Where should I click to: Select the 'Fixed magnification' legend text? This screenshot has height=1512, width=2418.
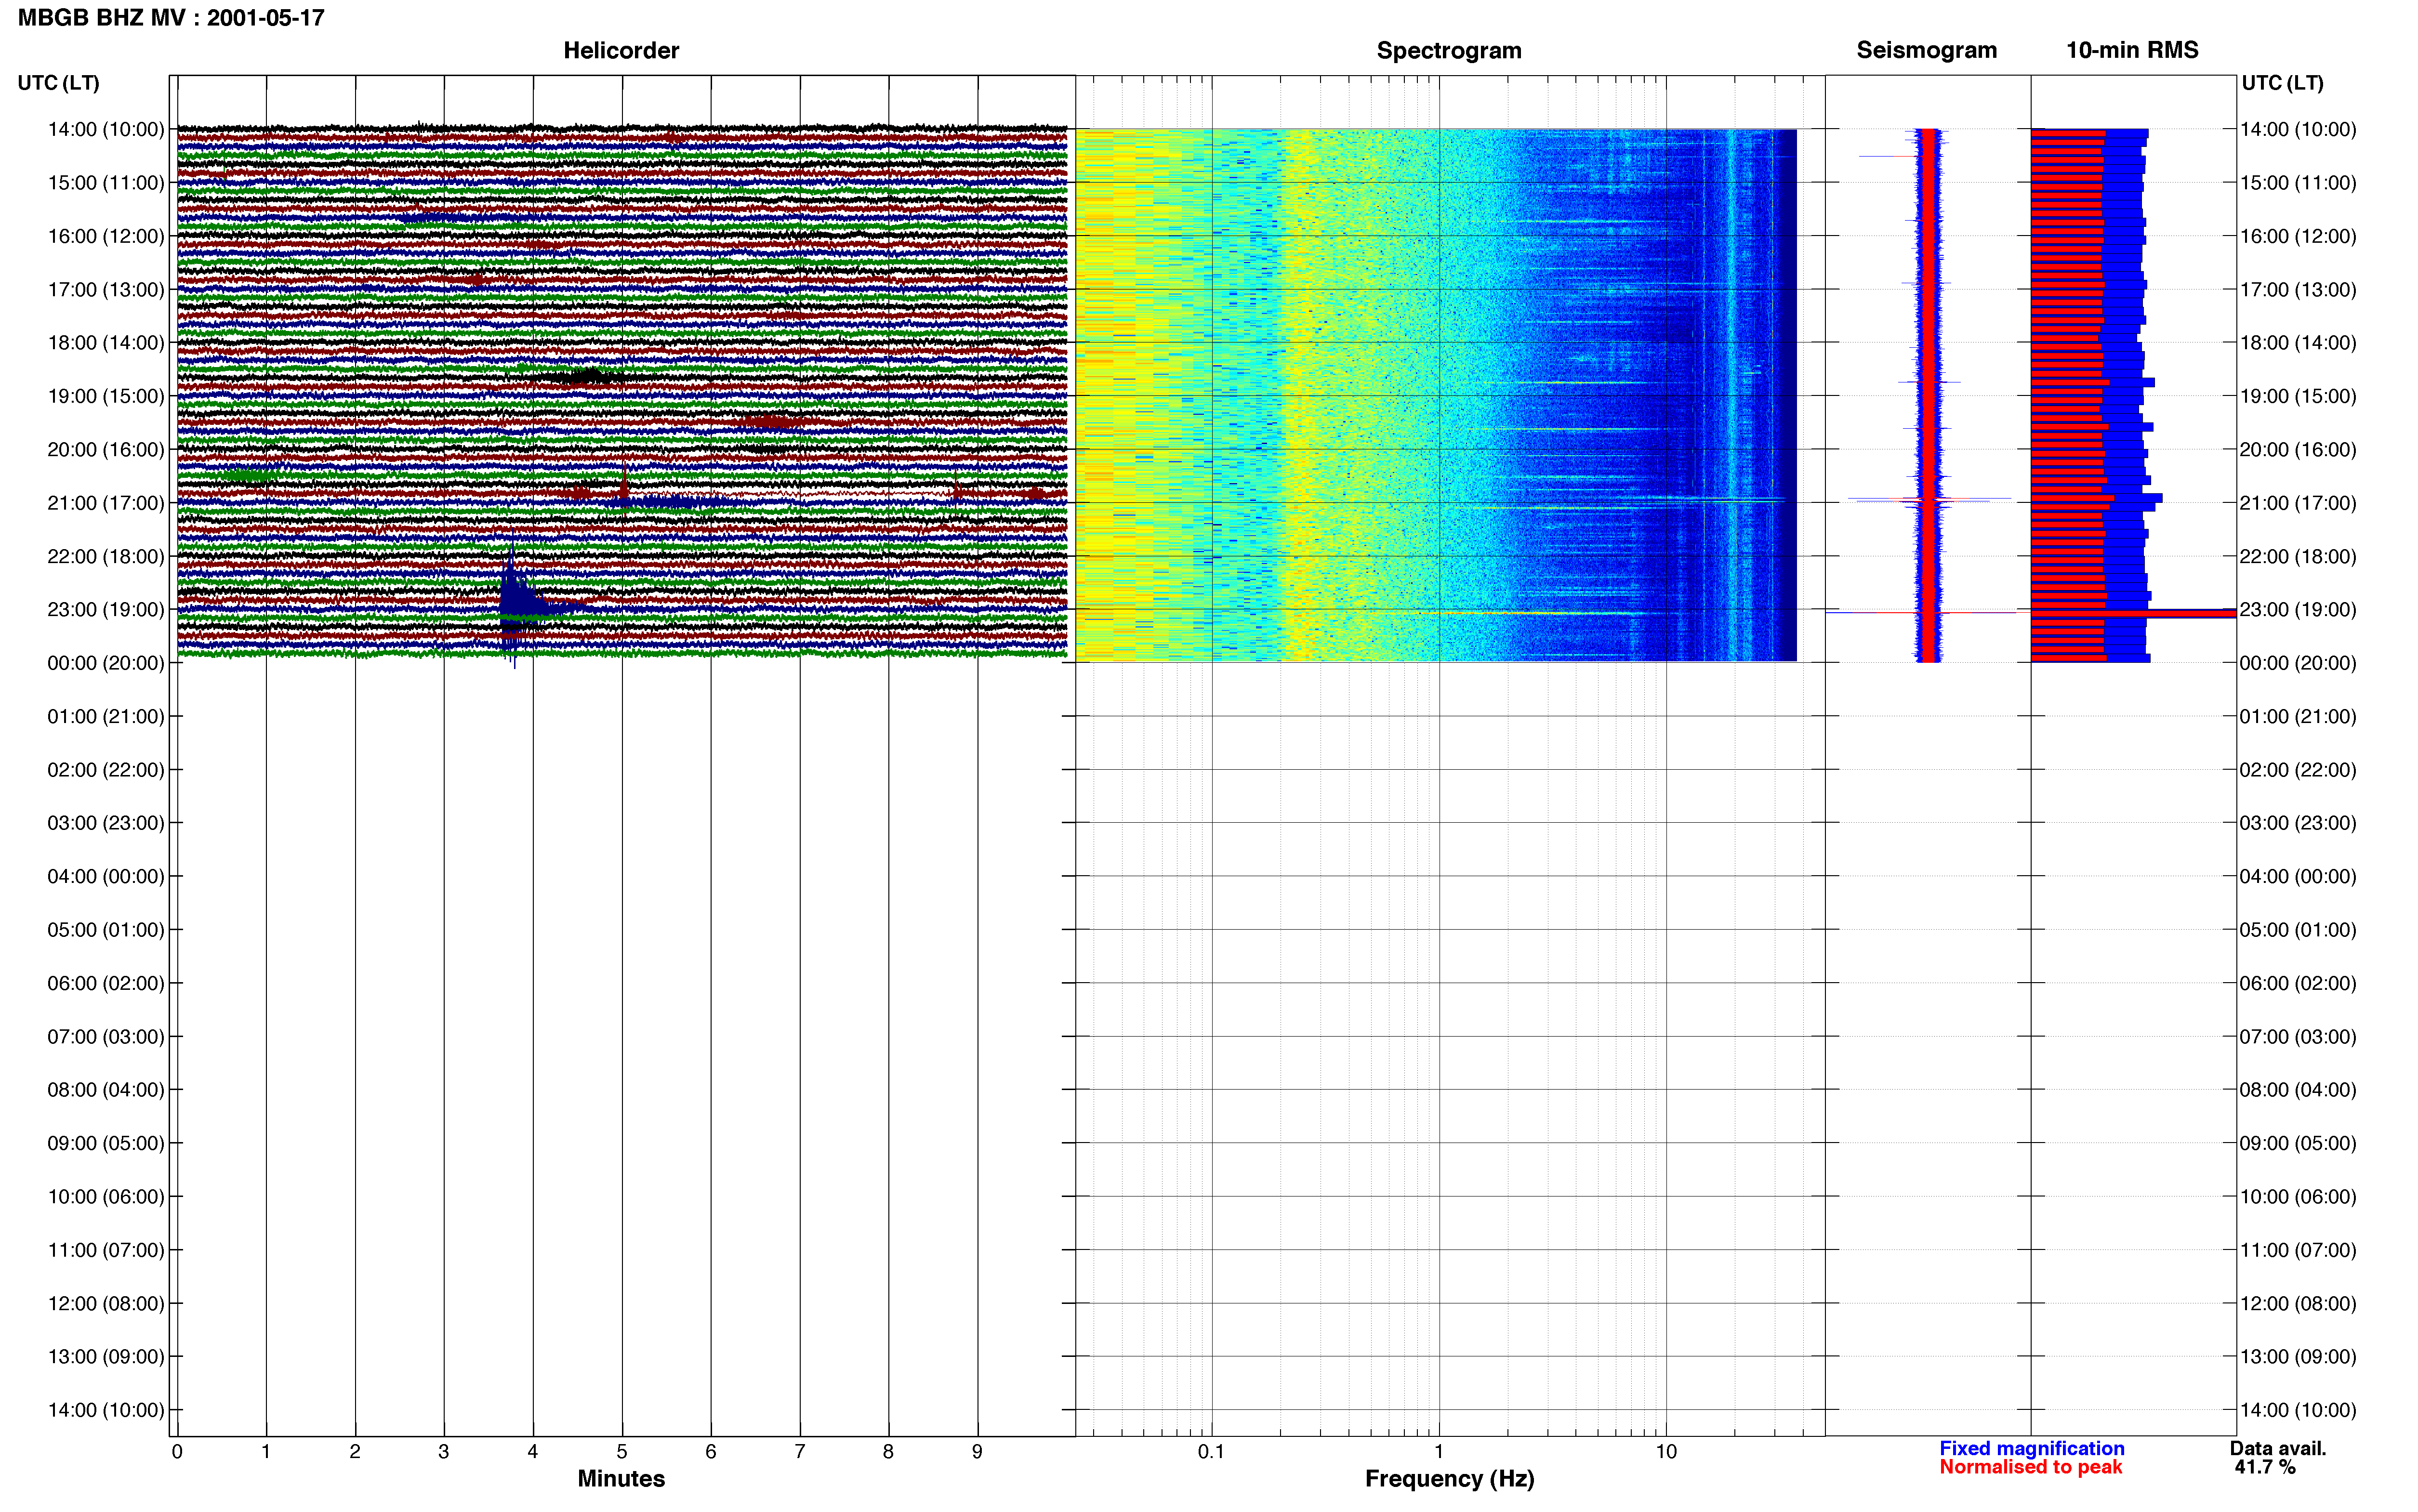tap(2031, 1448)
